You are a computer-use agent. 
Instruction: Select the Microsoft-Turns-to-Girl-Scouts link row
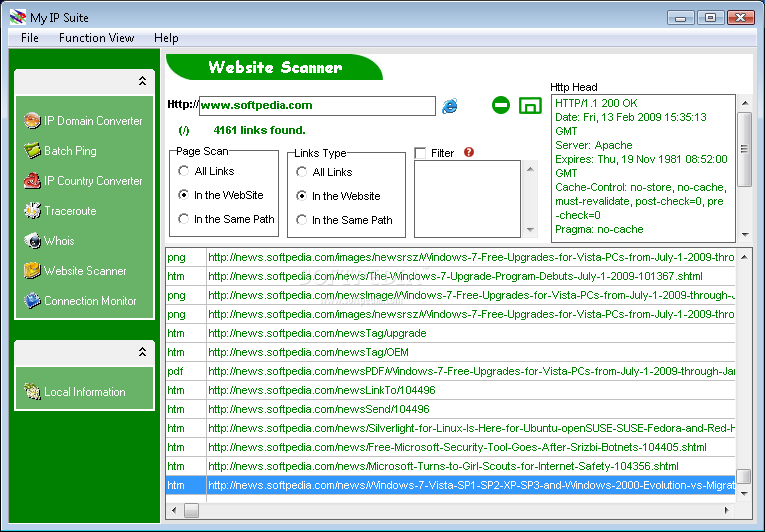pos(450,466)
